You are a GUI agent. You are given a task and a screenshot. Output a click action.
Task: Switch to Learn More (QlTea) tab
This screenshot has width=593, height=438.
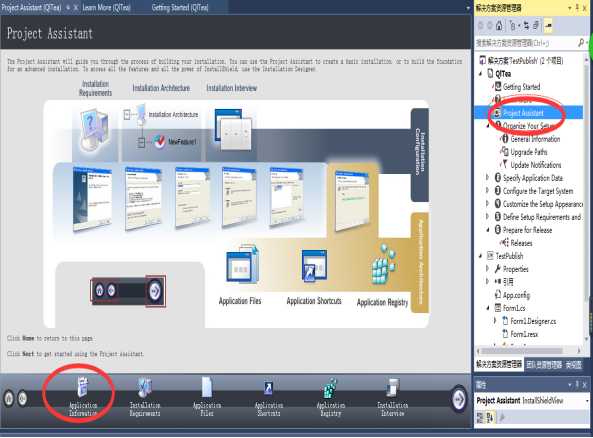coord(106,7)
